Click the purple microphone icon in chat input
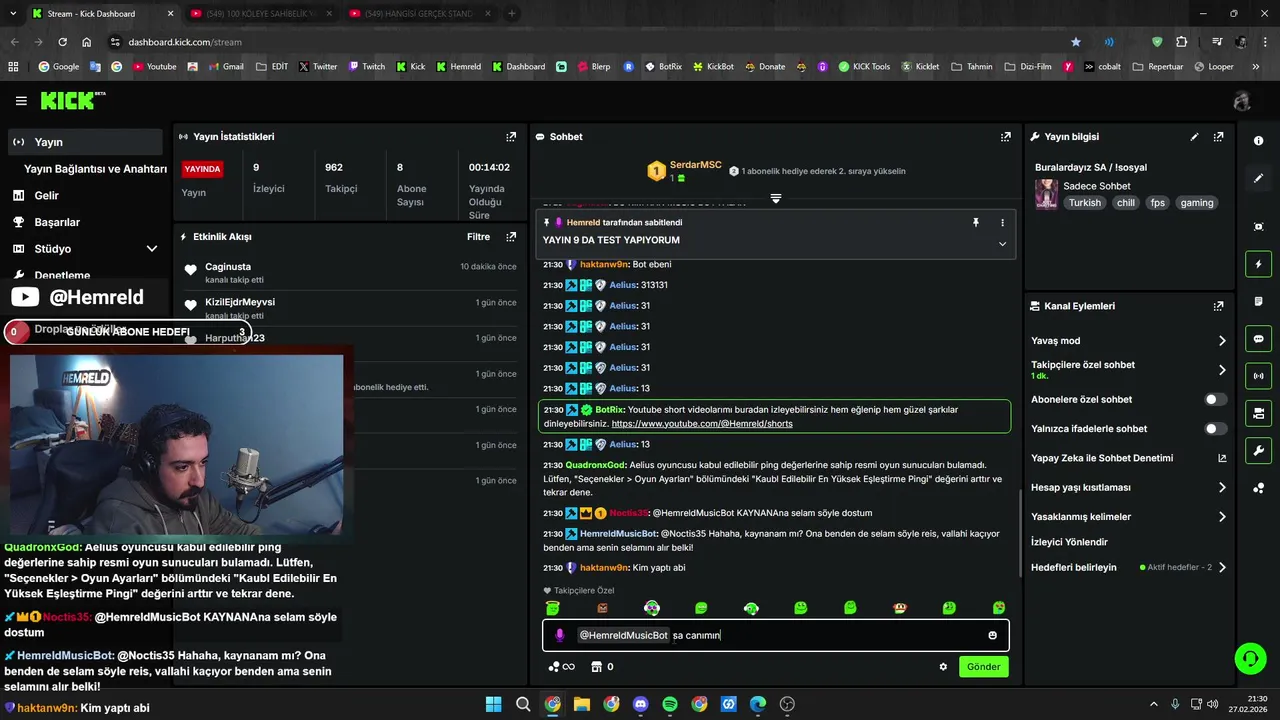This screenshot has width=1280, height=720. (559, 635)
